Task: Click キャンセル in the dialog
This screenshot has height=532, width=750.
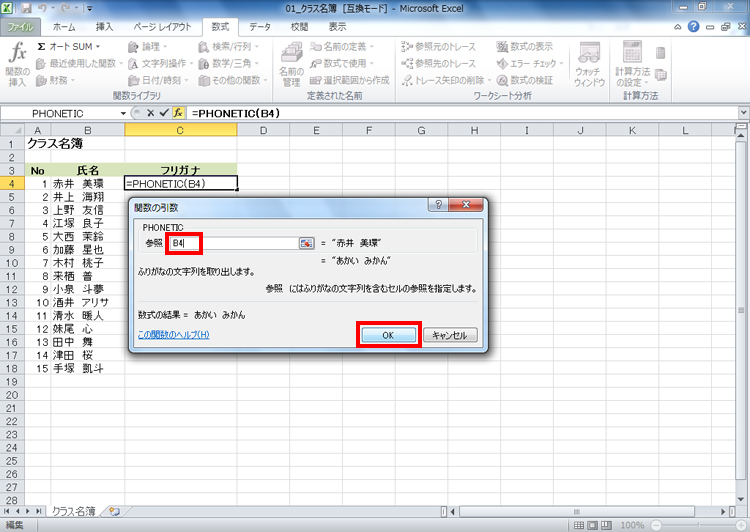Action: 450,335
